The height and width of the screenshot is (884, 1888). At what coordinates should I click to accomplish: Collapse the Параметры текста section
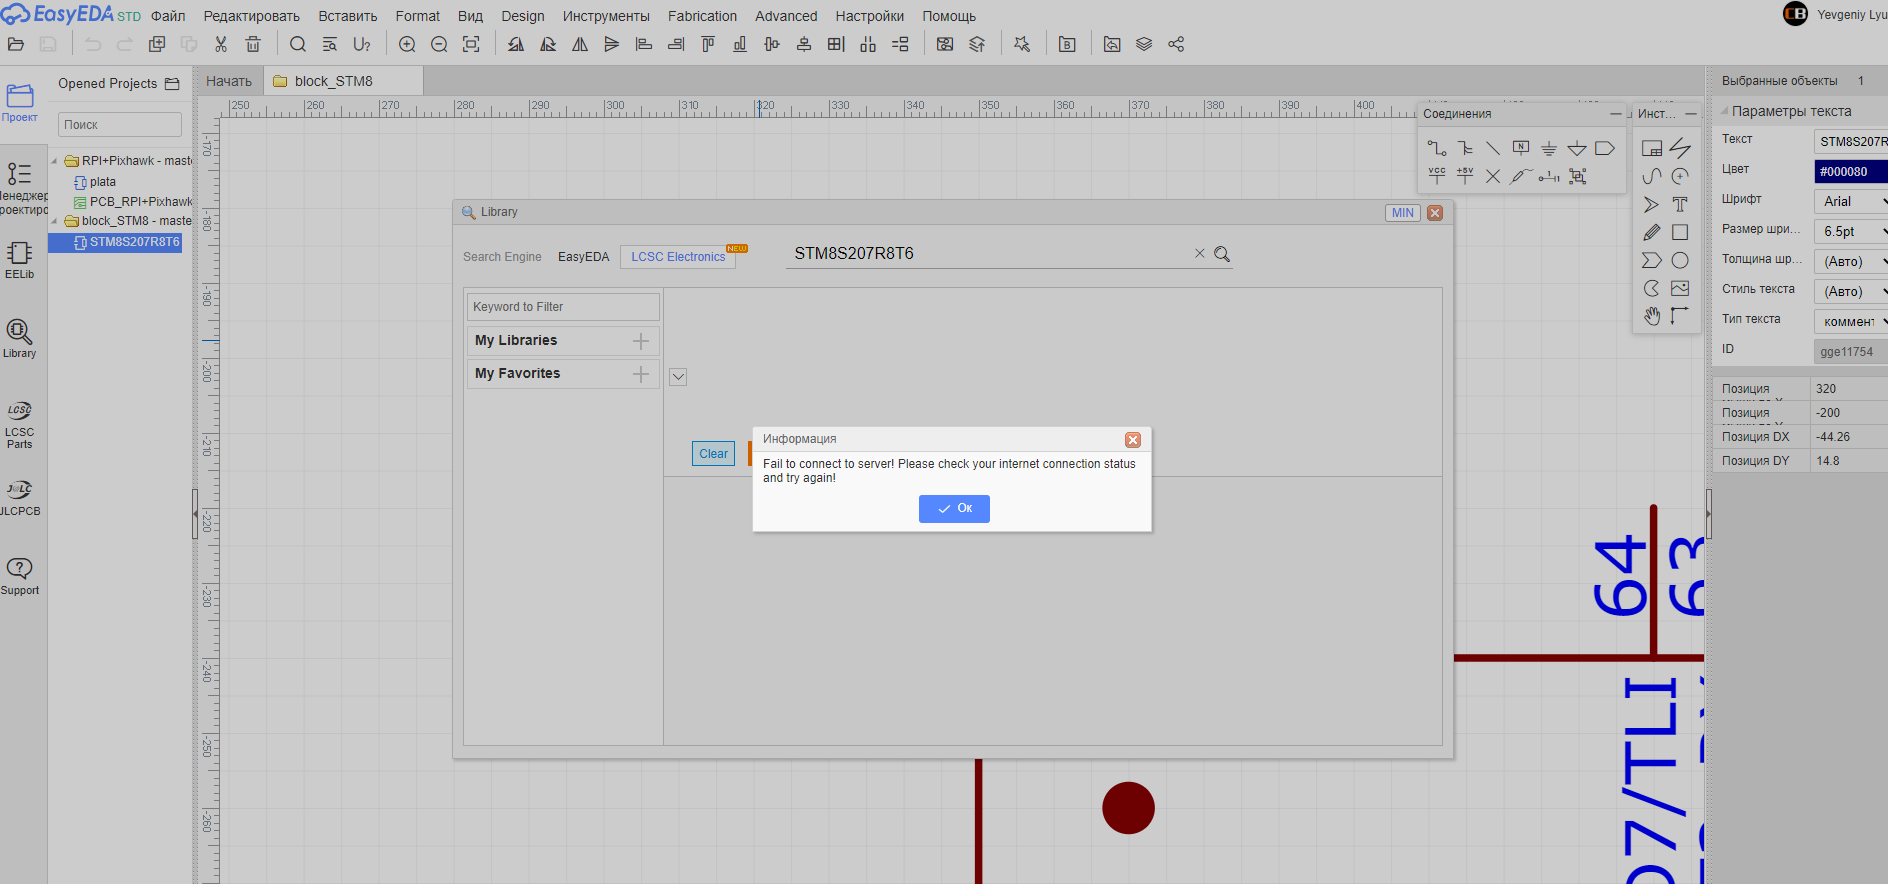[x=1724, y=111]
